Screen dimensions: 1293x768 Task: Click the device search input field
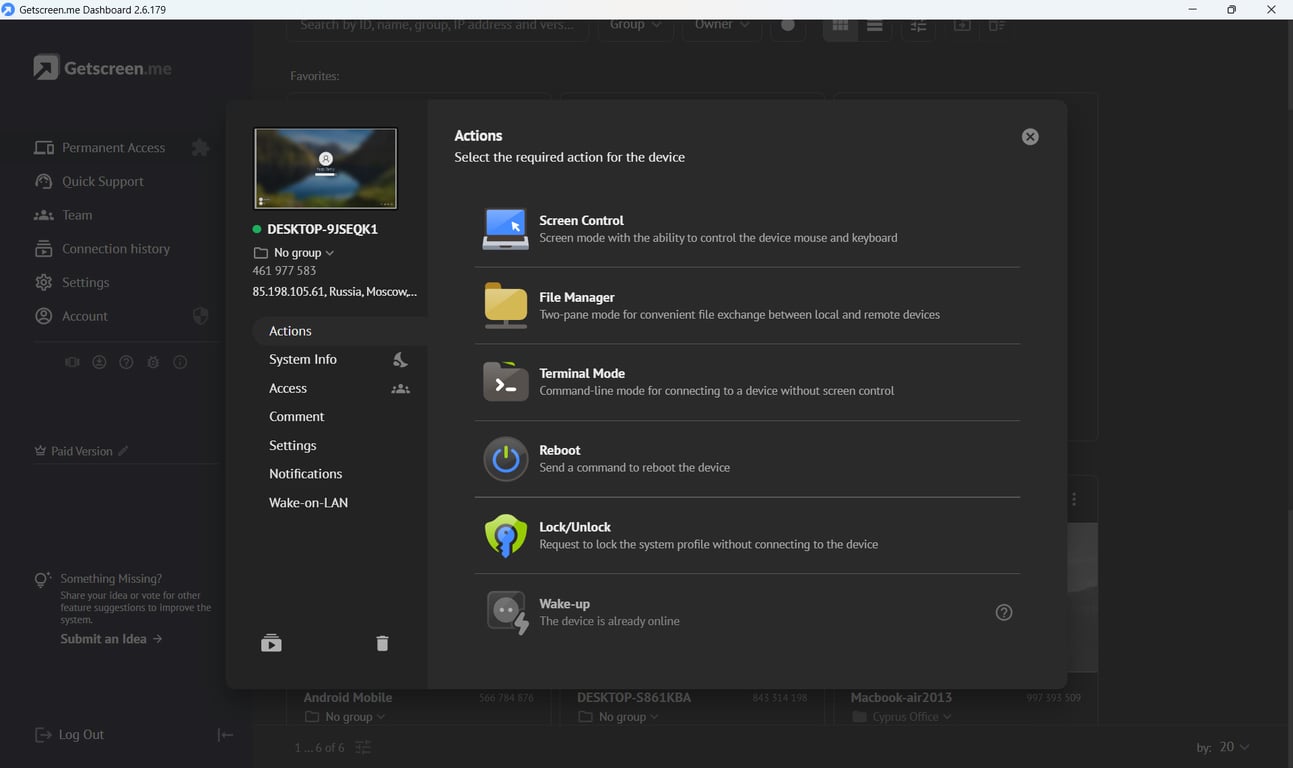coord(437,27)
